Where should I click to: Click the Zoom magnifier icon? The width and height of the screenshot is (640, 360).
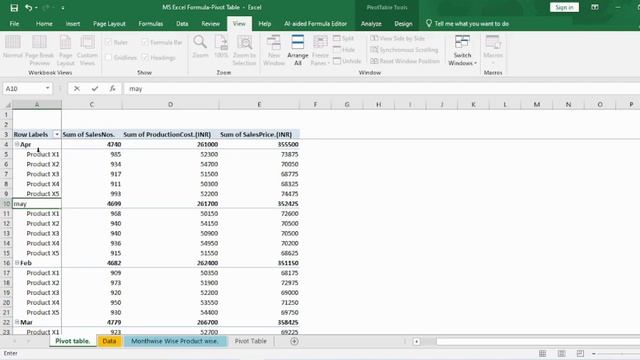[x=200, y=47]
